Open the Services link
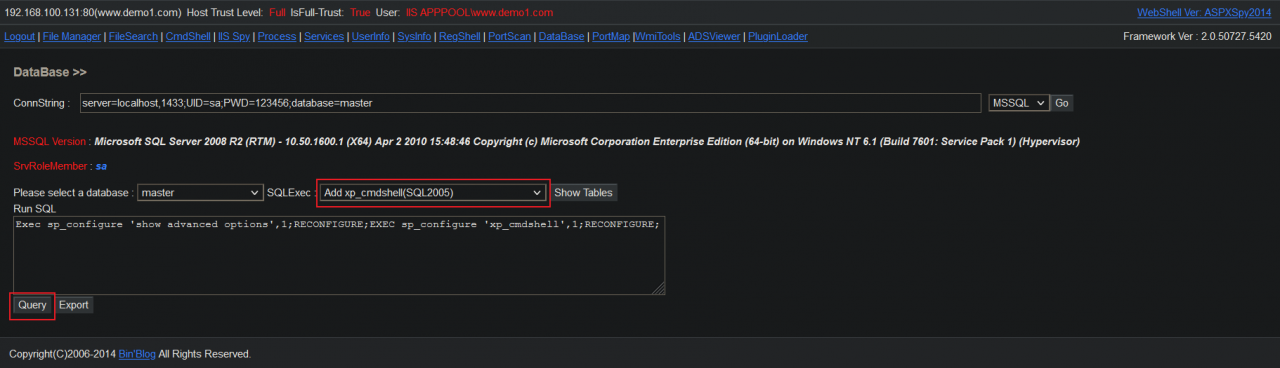 click(x=324, y=36)
